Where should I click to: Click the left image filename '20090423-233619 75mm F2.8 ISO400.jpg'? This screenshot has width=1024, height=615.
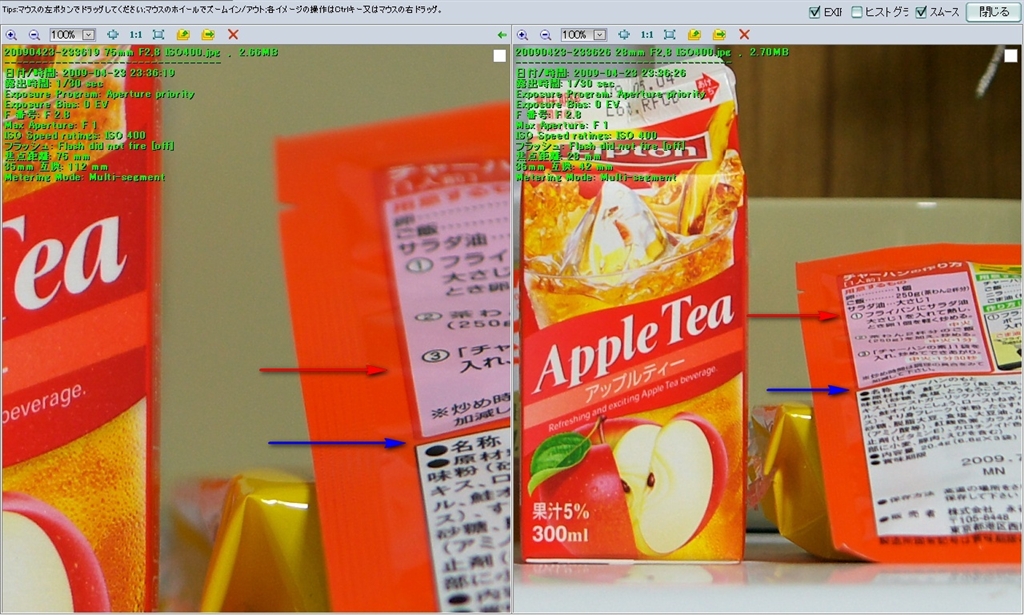112,52
